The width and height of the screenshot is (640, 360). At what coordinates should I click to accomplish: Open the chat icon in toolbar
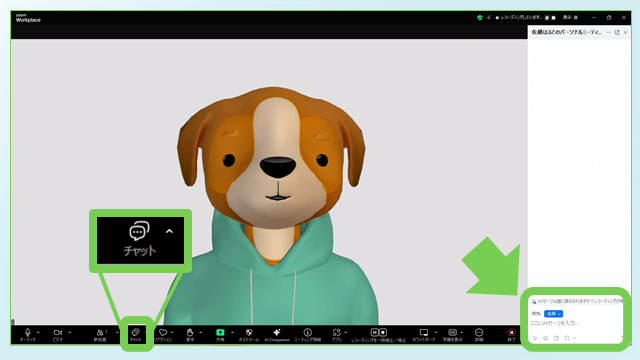click(x=136, y=335)
